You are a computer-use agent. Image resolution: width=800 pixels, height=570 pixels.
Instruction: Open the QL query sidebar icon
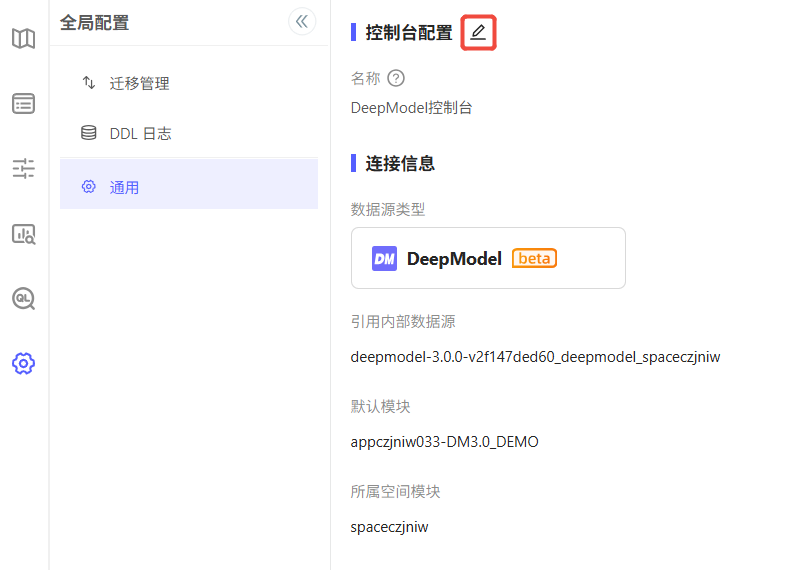pyautogui.click(x=23, y=299)
